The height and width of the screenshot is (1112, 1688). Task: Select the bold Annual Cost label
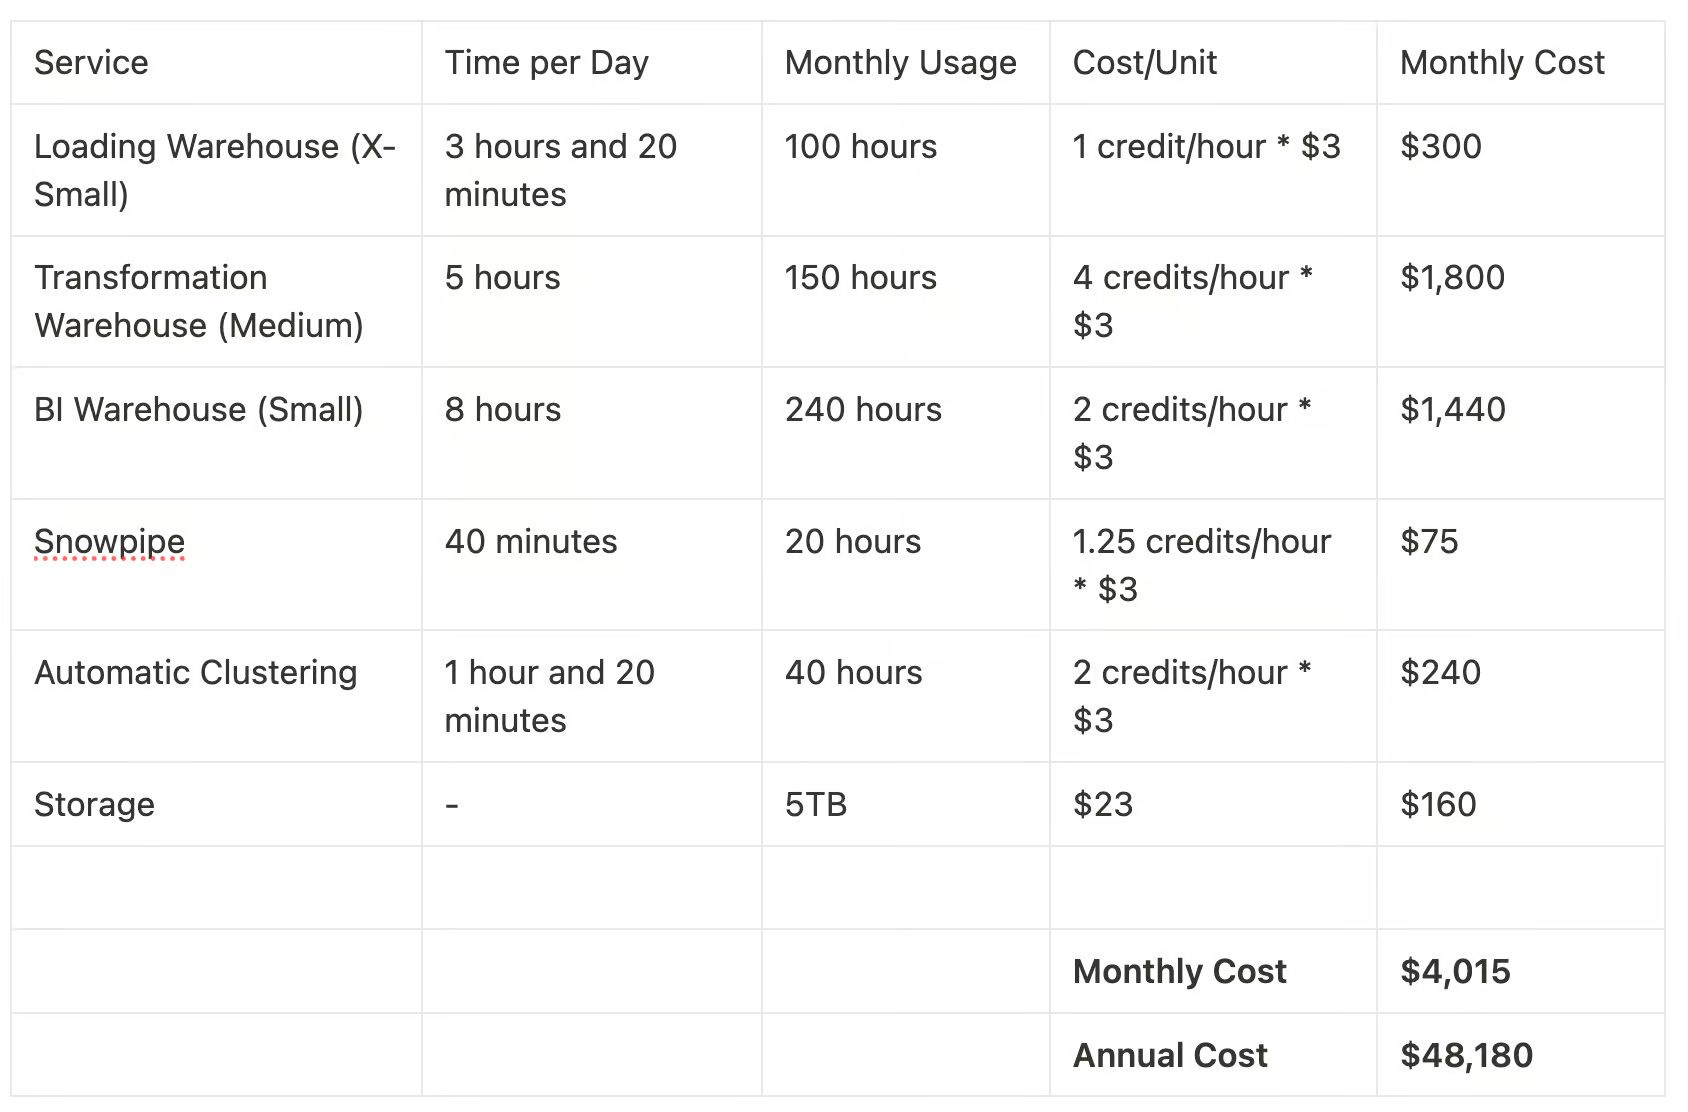[x=1170, y=1055]
